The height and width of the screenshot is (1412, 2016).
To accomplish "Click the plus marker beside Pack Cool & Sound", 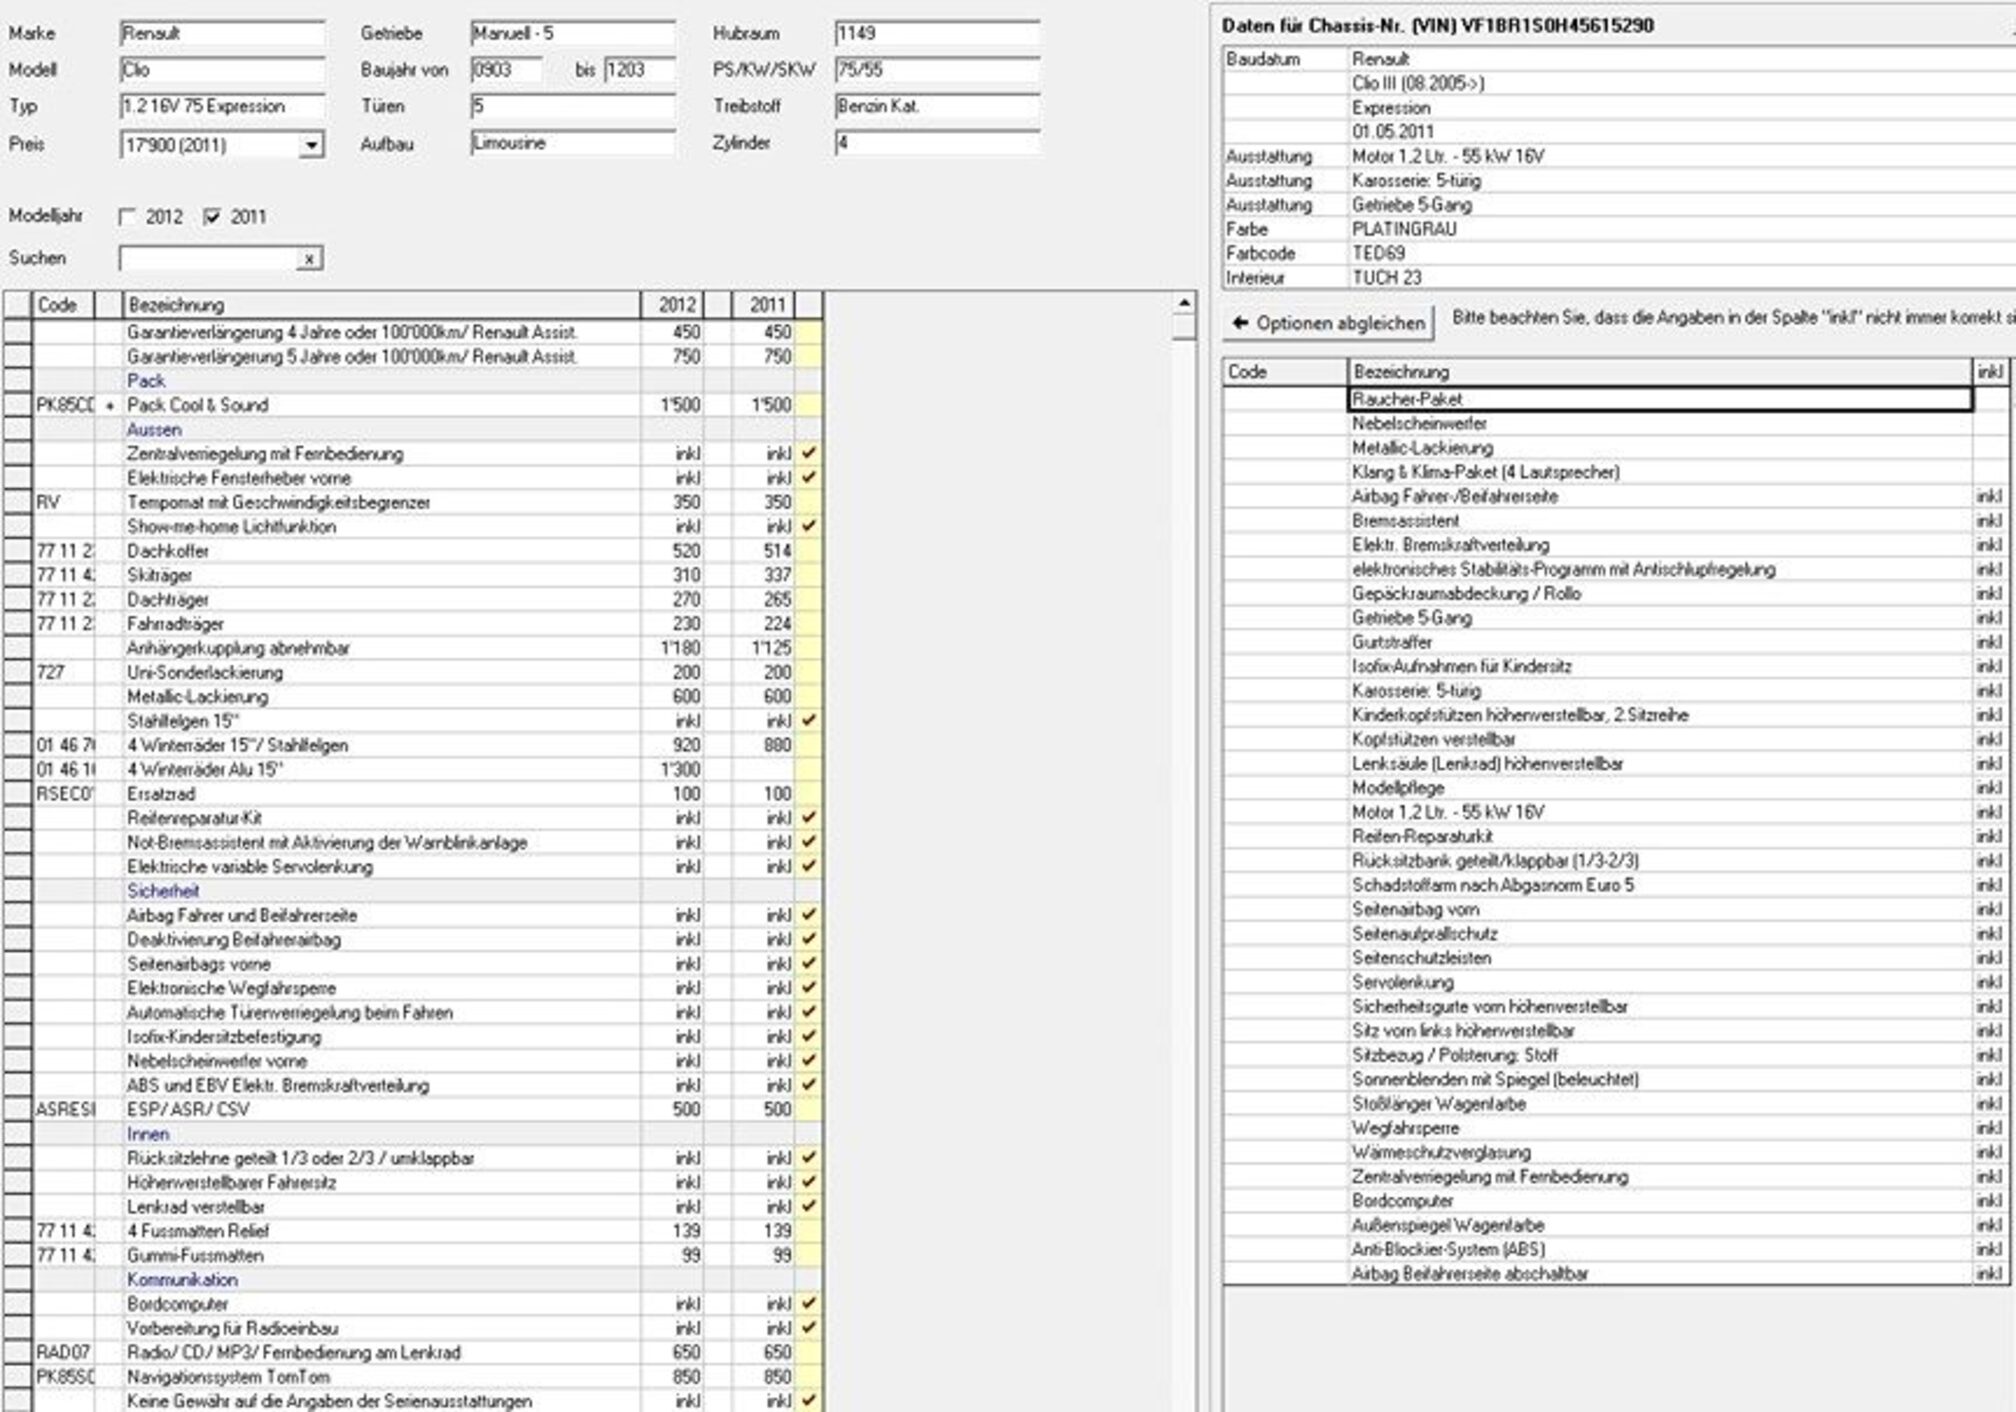I will click(x=110, y=405).
